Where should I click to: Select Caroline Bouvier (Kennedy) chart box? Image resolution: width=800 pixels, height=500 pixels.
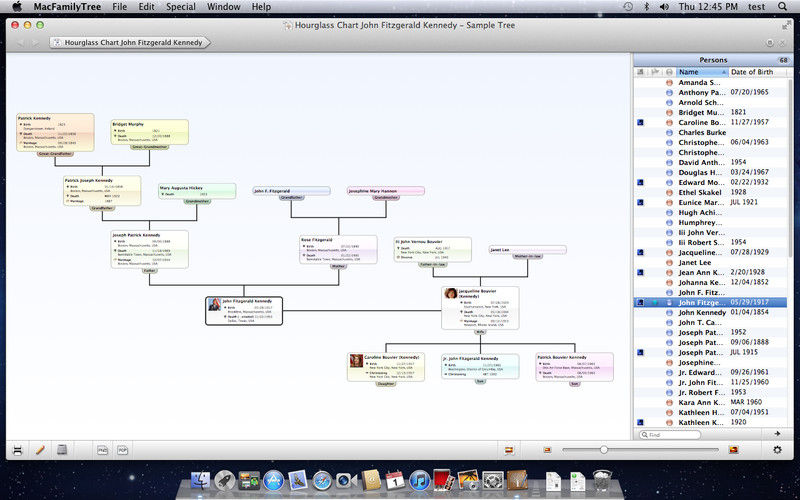[386, 367]
